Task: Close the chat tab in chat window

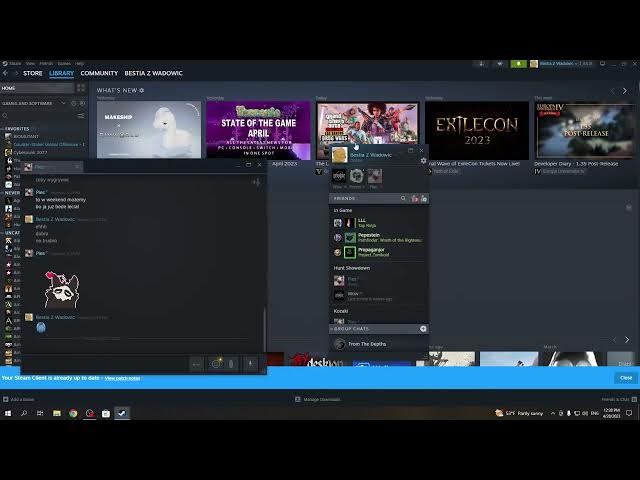Action: pos(77,167)
